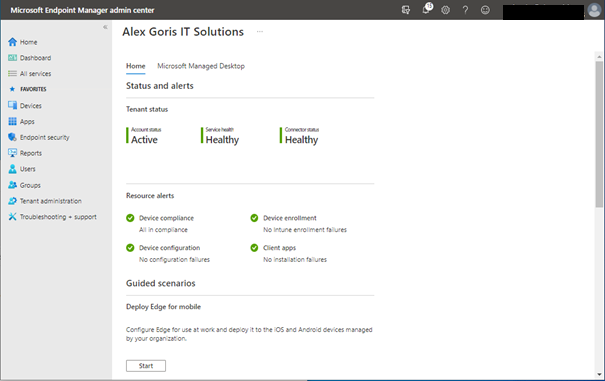
Task: Open the settings gear icon
Action: (446, 10)
